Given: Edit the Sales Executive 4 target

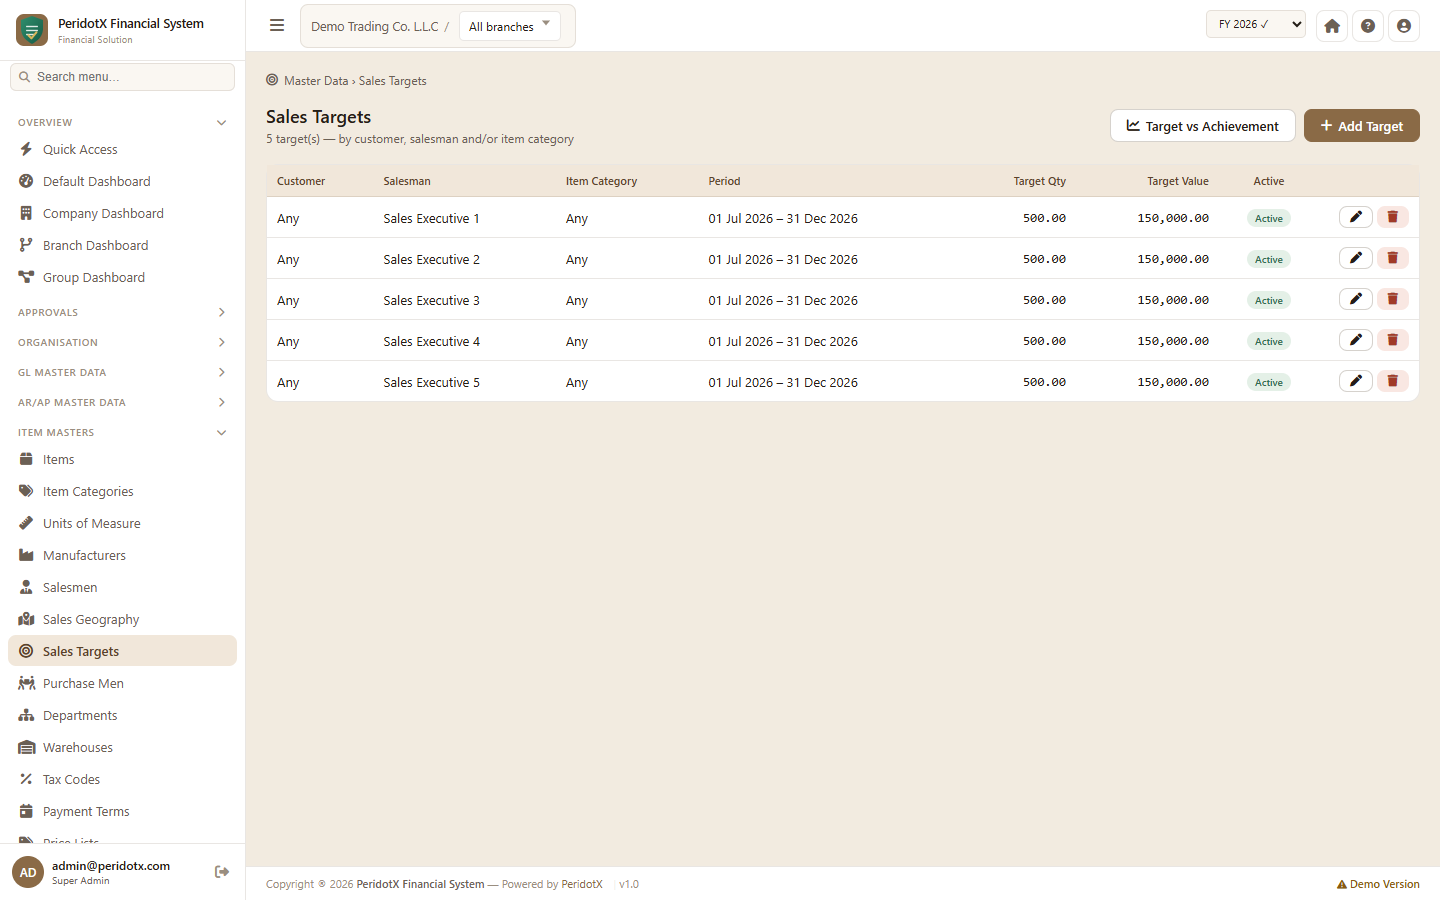Looking at the screenshot, I should click(1355, 340).
